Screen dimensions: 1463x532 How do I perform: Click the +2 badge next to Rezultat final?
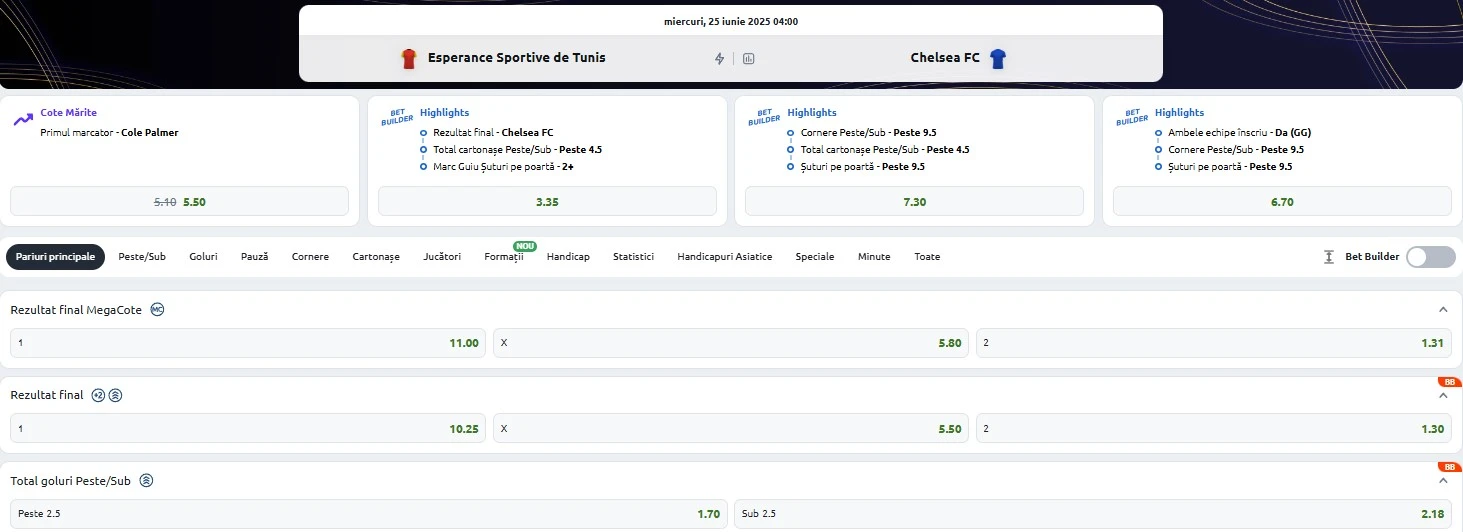98,395
